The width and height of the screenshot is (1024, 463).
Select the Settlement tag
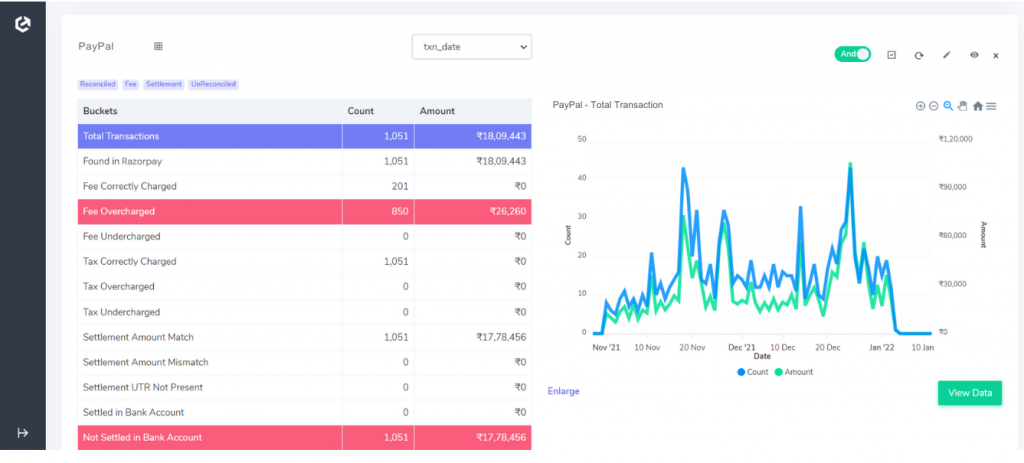point(164,84)
